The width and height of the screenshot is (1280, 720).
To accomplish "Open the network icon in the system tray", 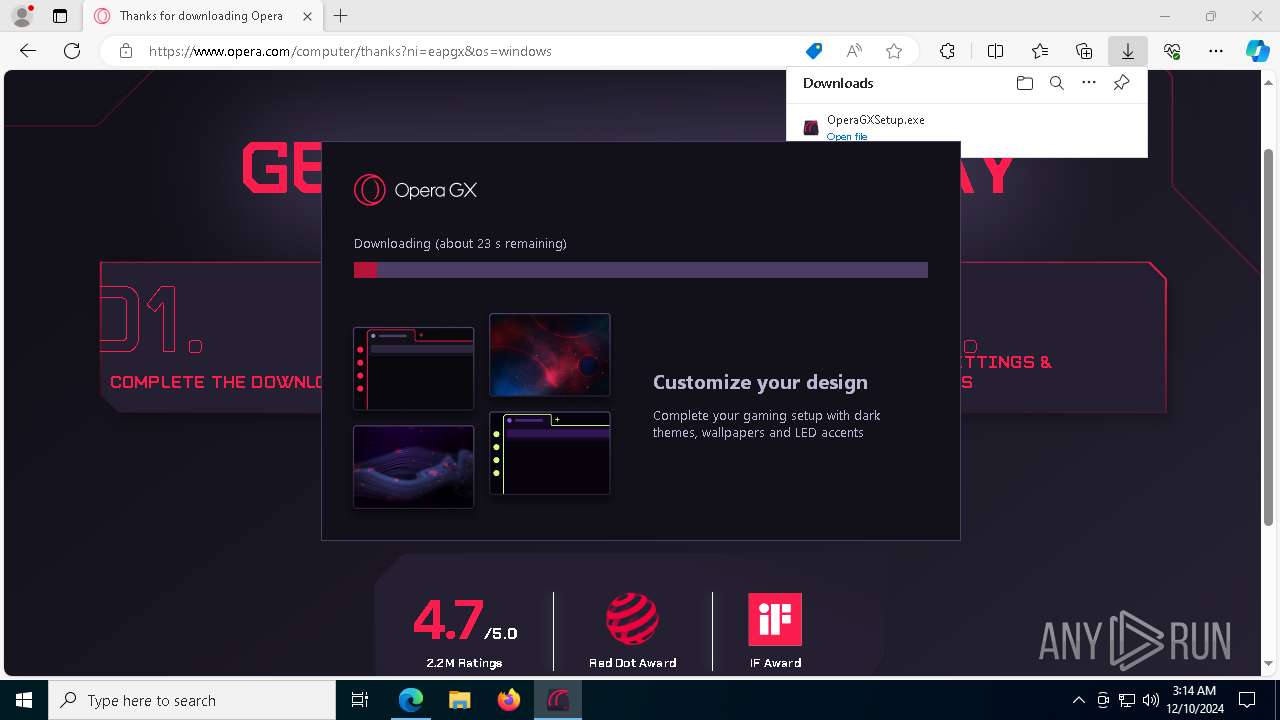I will click(1127, 700).
